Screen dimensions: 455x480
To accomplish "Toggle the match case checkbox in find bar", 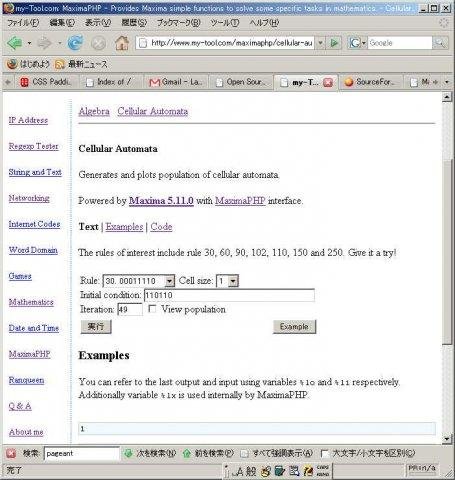I will click(x=324, y=453).
